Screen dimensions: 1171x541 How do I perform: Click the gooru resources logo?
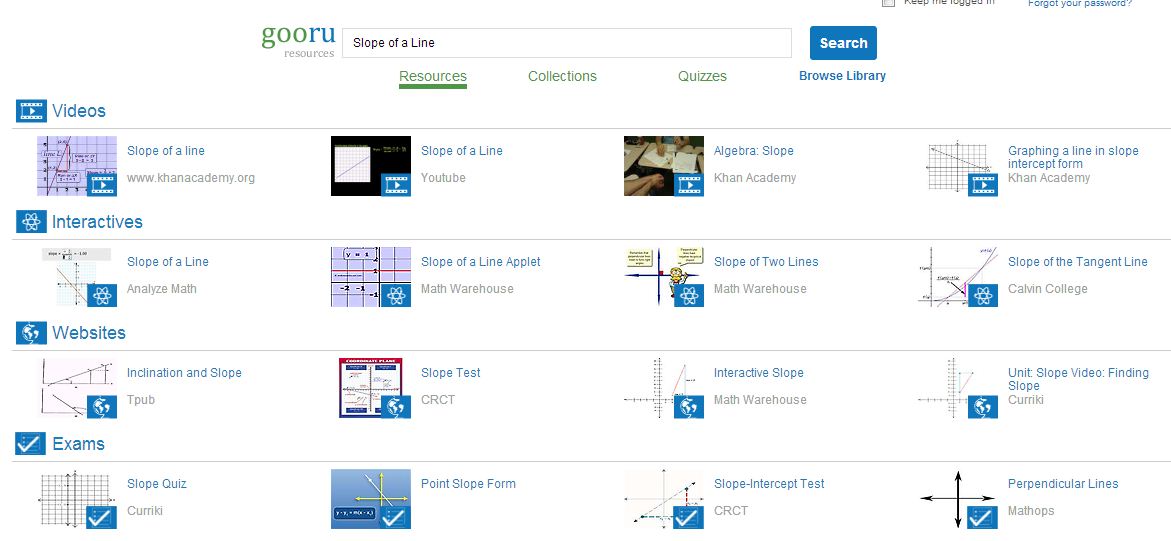(298, 42)
